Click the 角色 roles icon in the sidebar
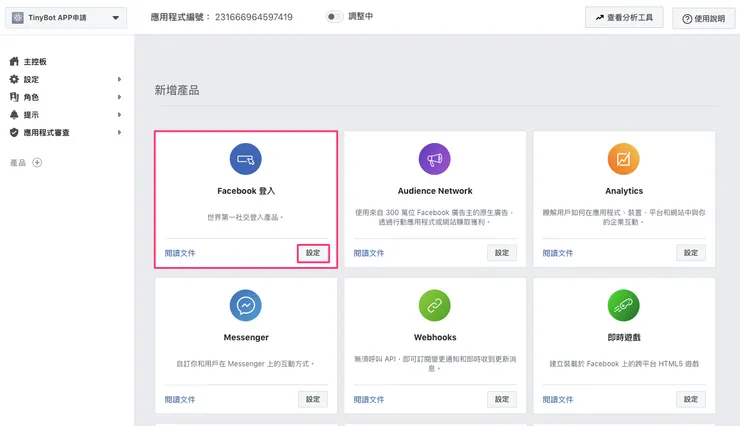The width and height of the screenshot is (740, 426). 14,97
